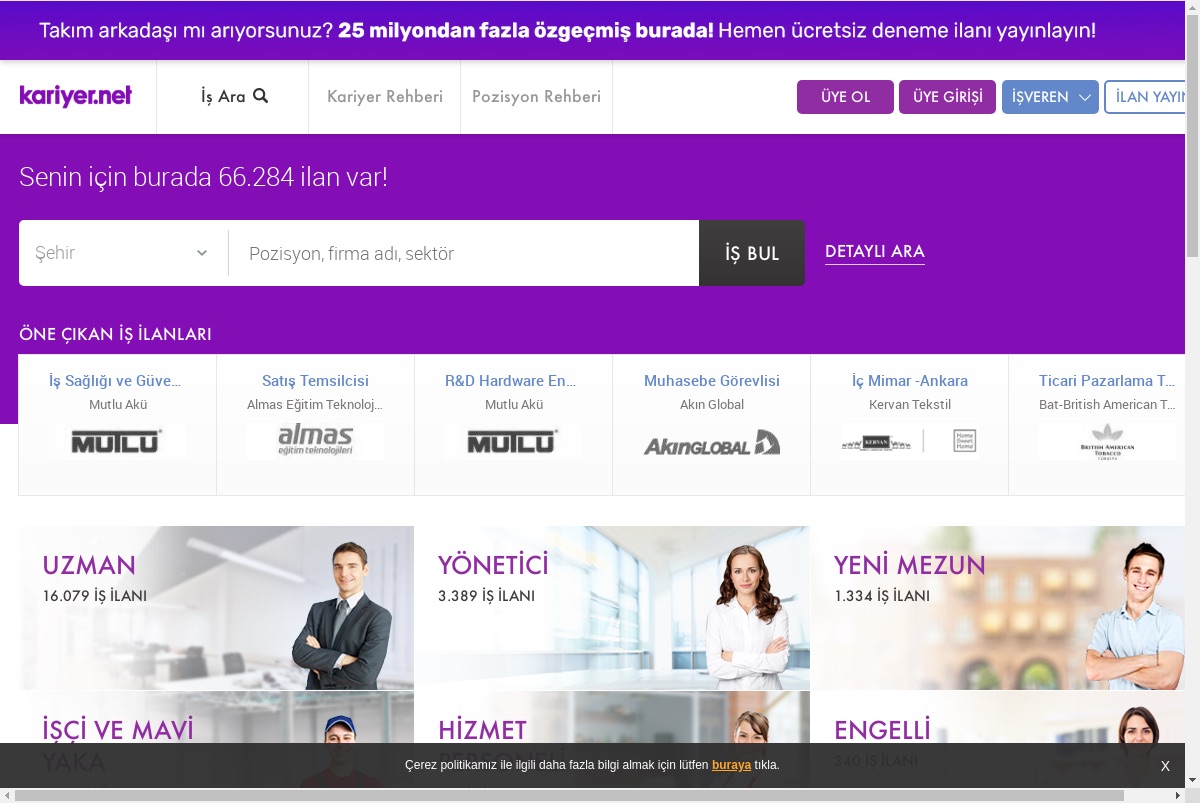This screenshot has height=803, width=1200.
Task: Click the Mutlu logo under R&D Hardware listing
Action: point(513,441)
